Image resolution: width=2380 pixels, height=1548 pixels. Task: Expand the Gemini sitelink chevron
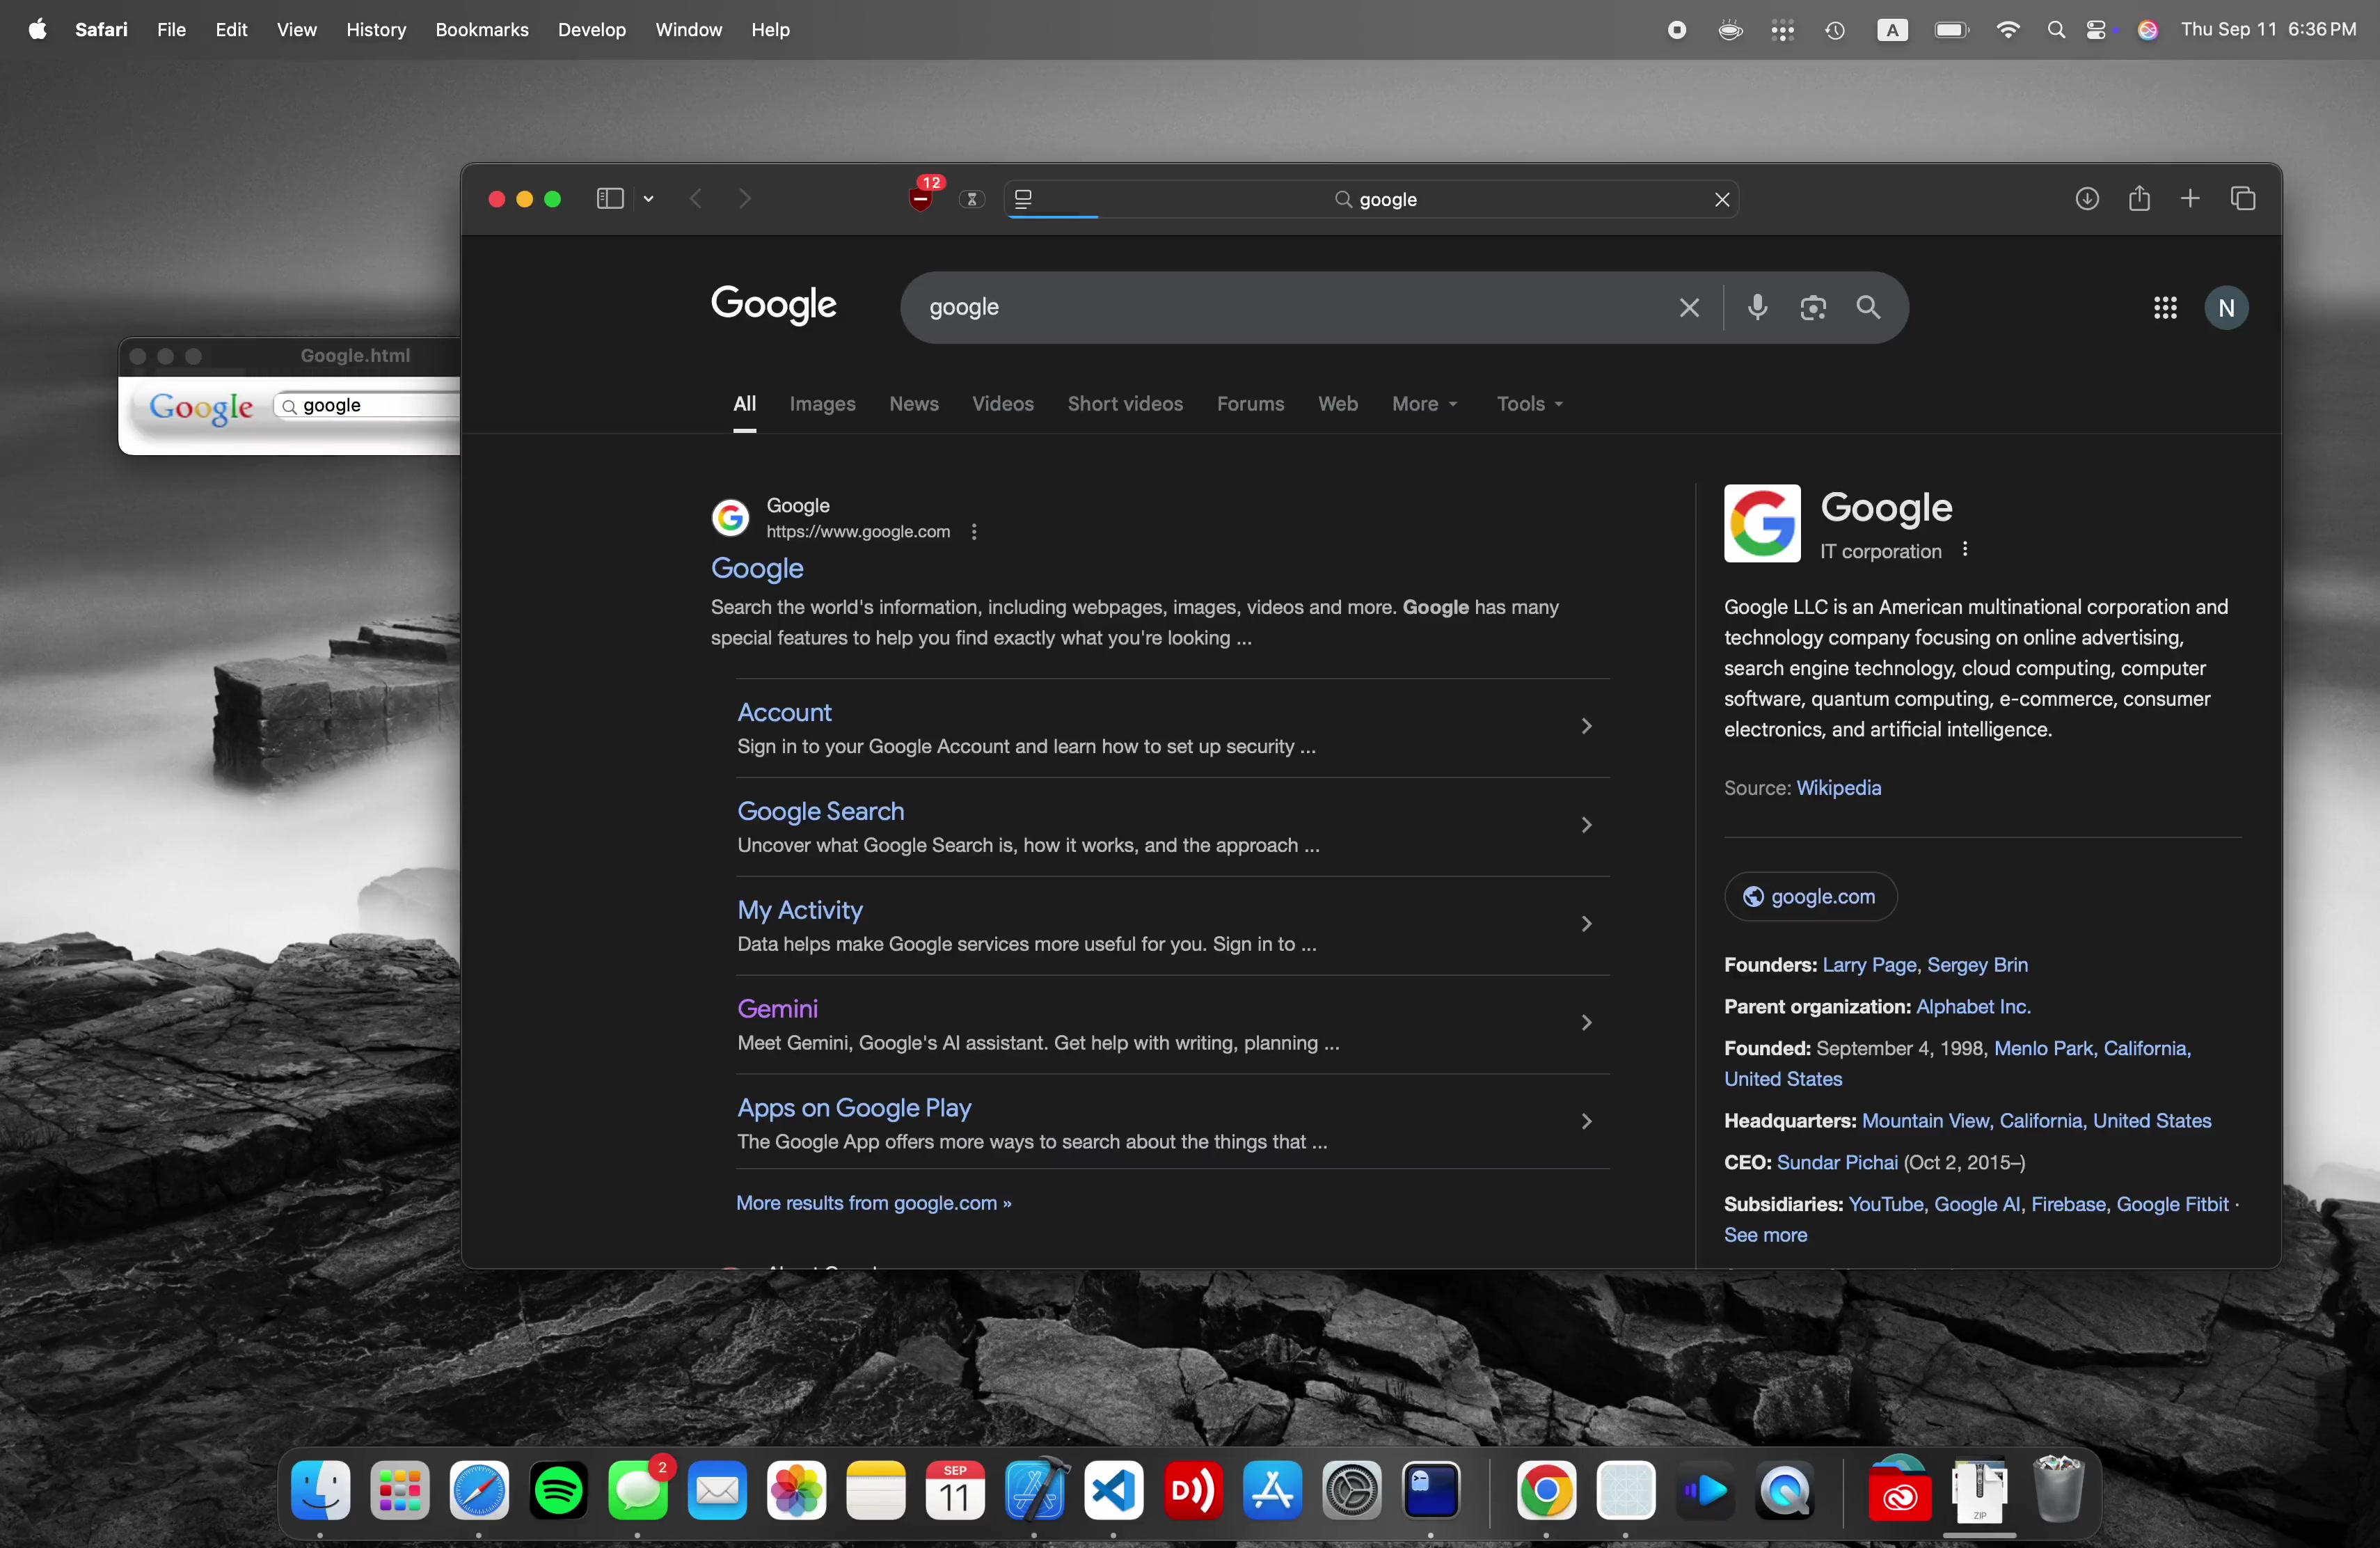[x=1586, y=1023]
